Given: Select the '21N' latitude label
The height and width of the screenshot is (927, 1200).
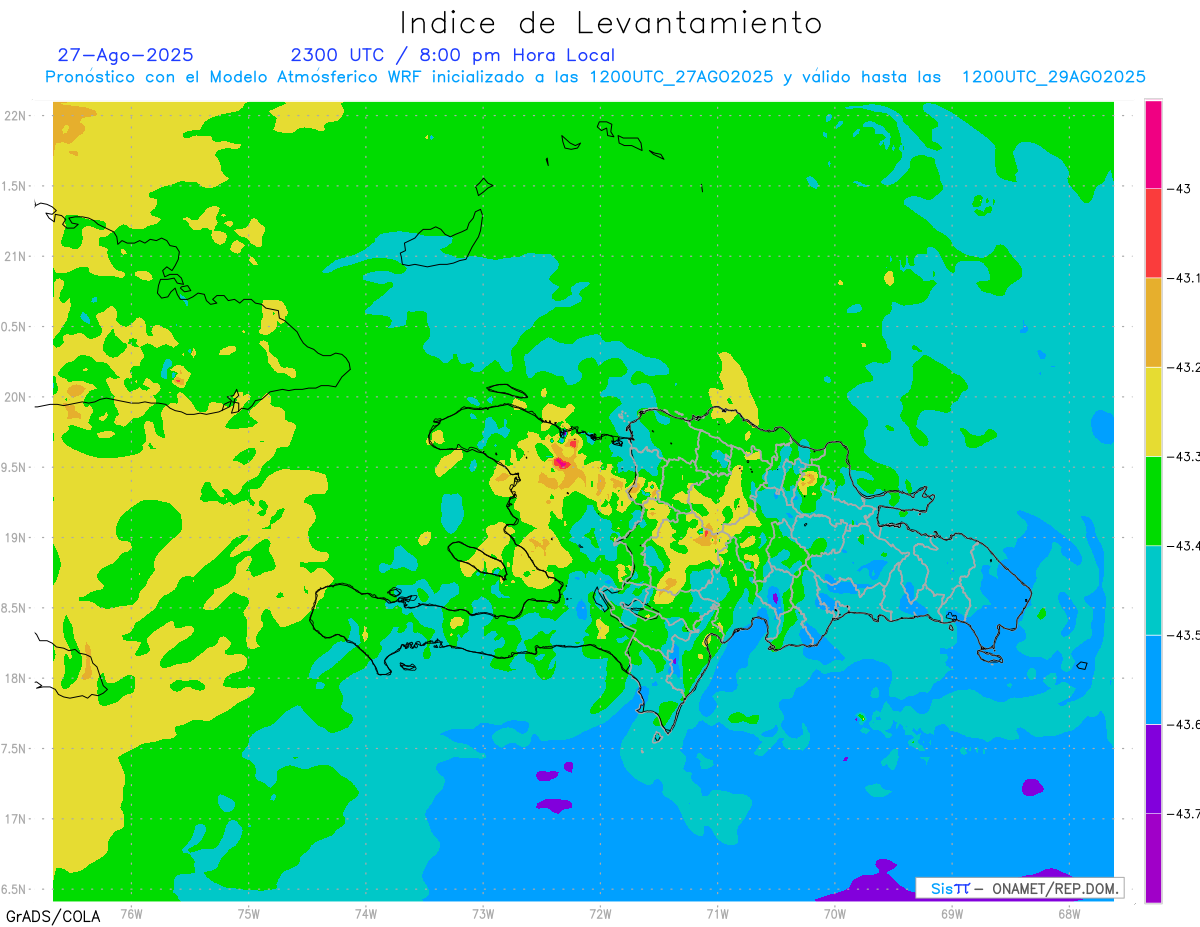Looking at the screenshot, I should click(x=15, y=256).
